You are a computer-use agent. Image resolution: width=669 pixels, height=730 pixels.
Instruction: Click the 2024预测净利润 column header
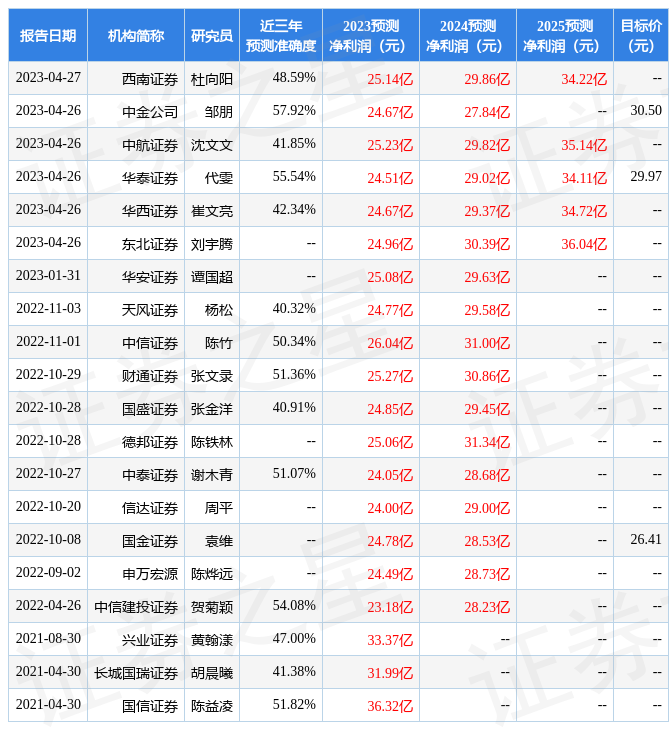[x=468, y=35]
